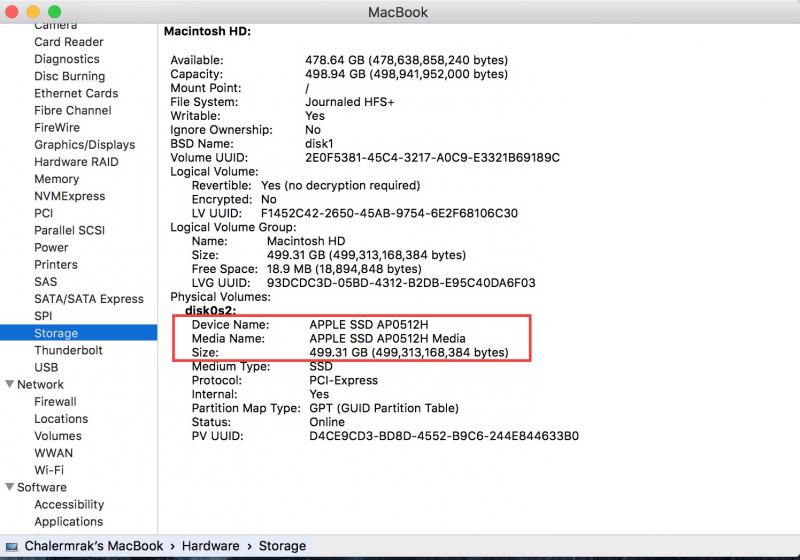Click the MacBook icon in path bar
Screen dimensions: 800x560
click(x=11, y=547)
